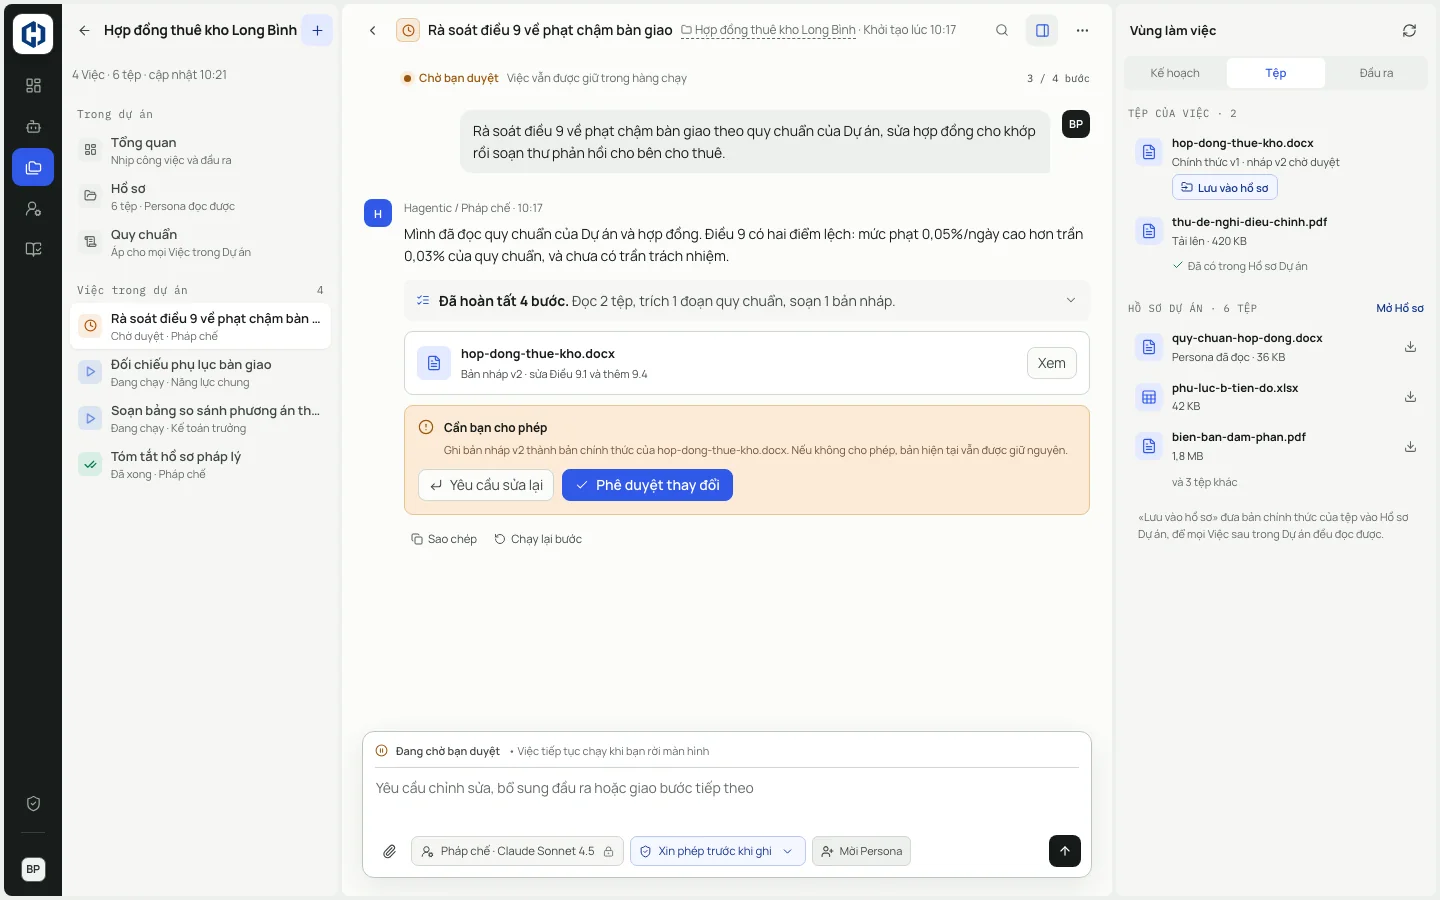Open Quy chuẩn in the project list
Screen dimensions: 1440x900
200,243
